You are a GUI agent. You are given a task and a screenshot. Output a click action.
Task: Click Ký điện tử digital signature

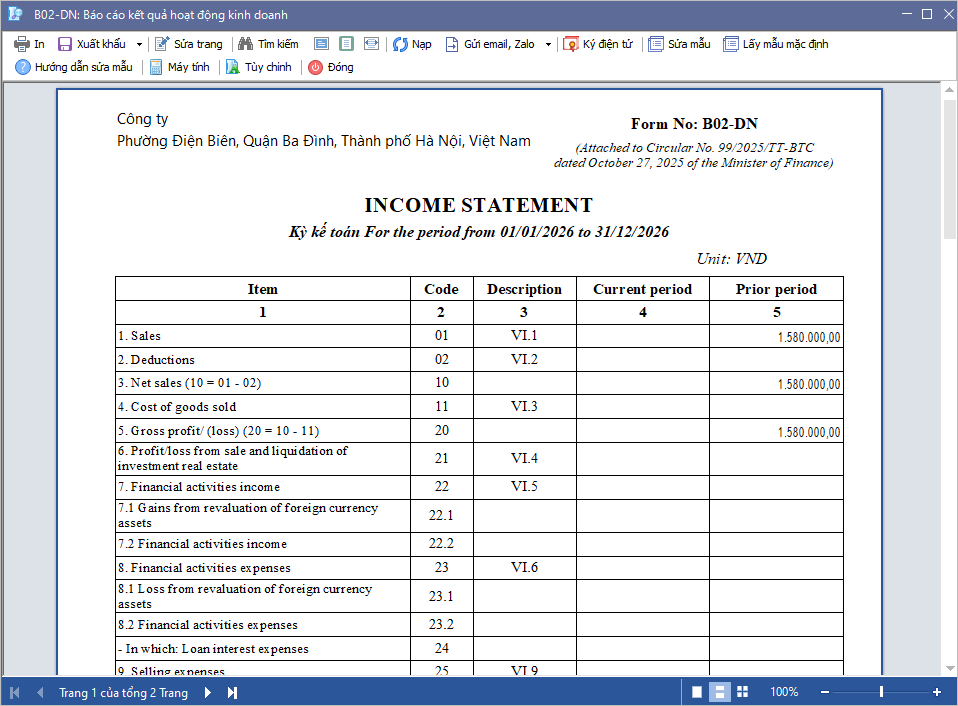(x=598, y=44)
